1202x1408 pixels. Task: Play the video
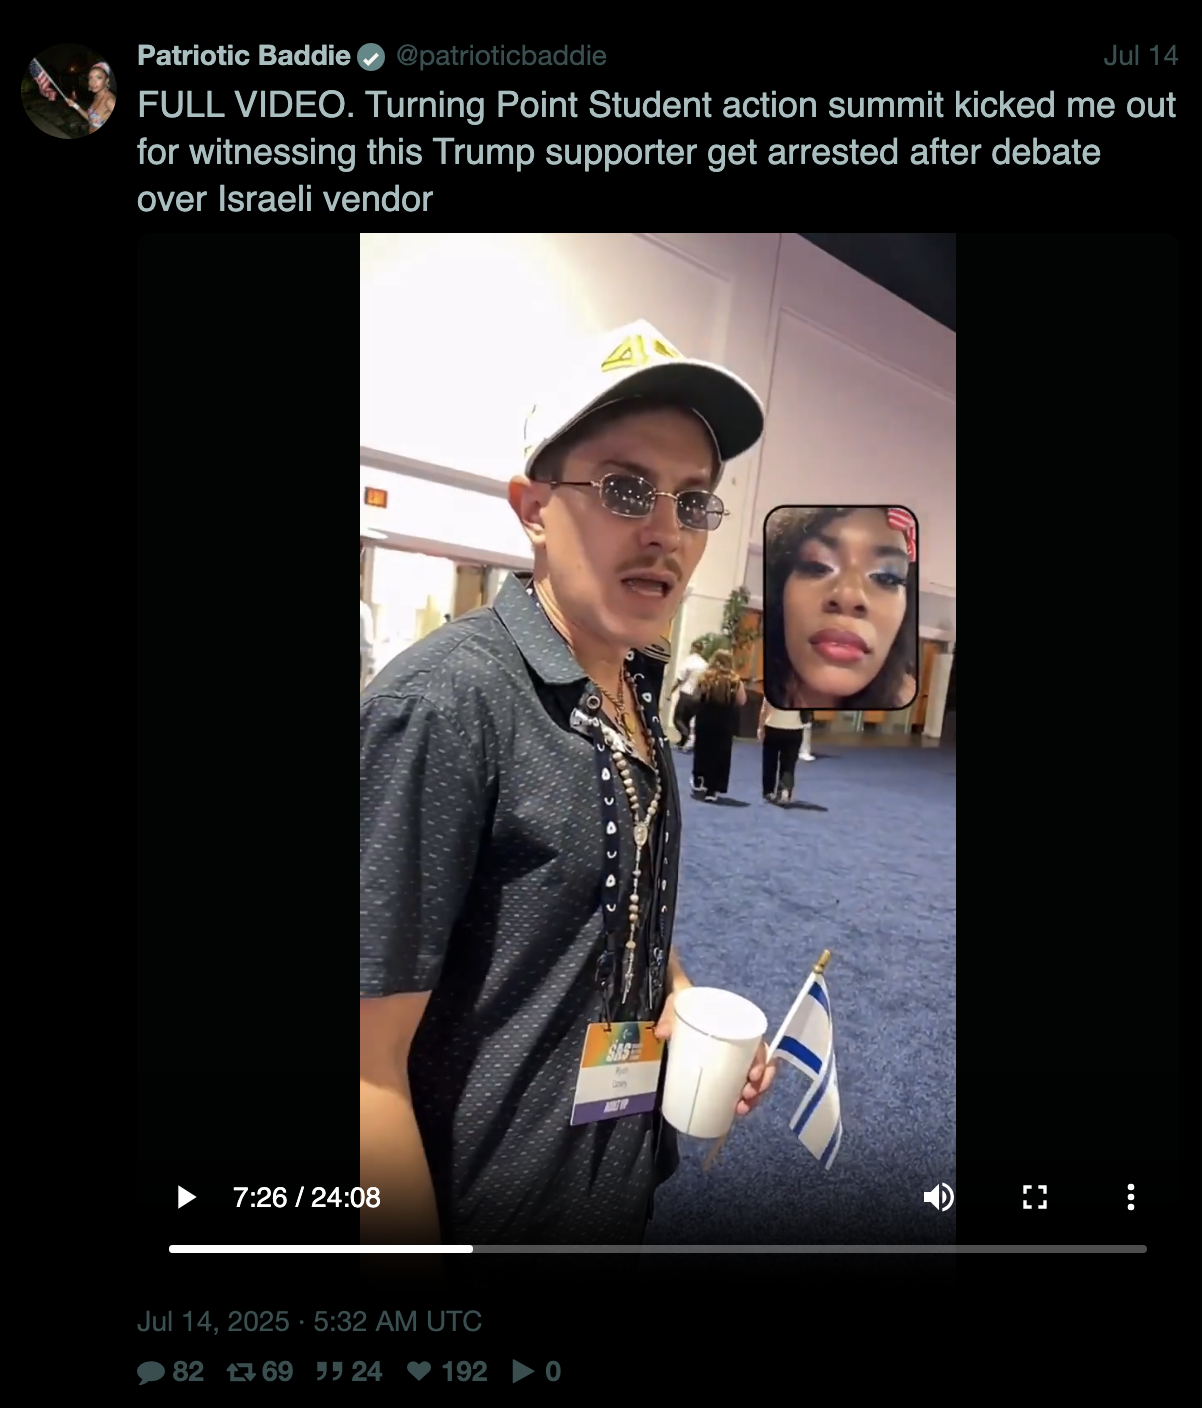click(186, 1197)
